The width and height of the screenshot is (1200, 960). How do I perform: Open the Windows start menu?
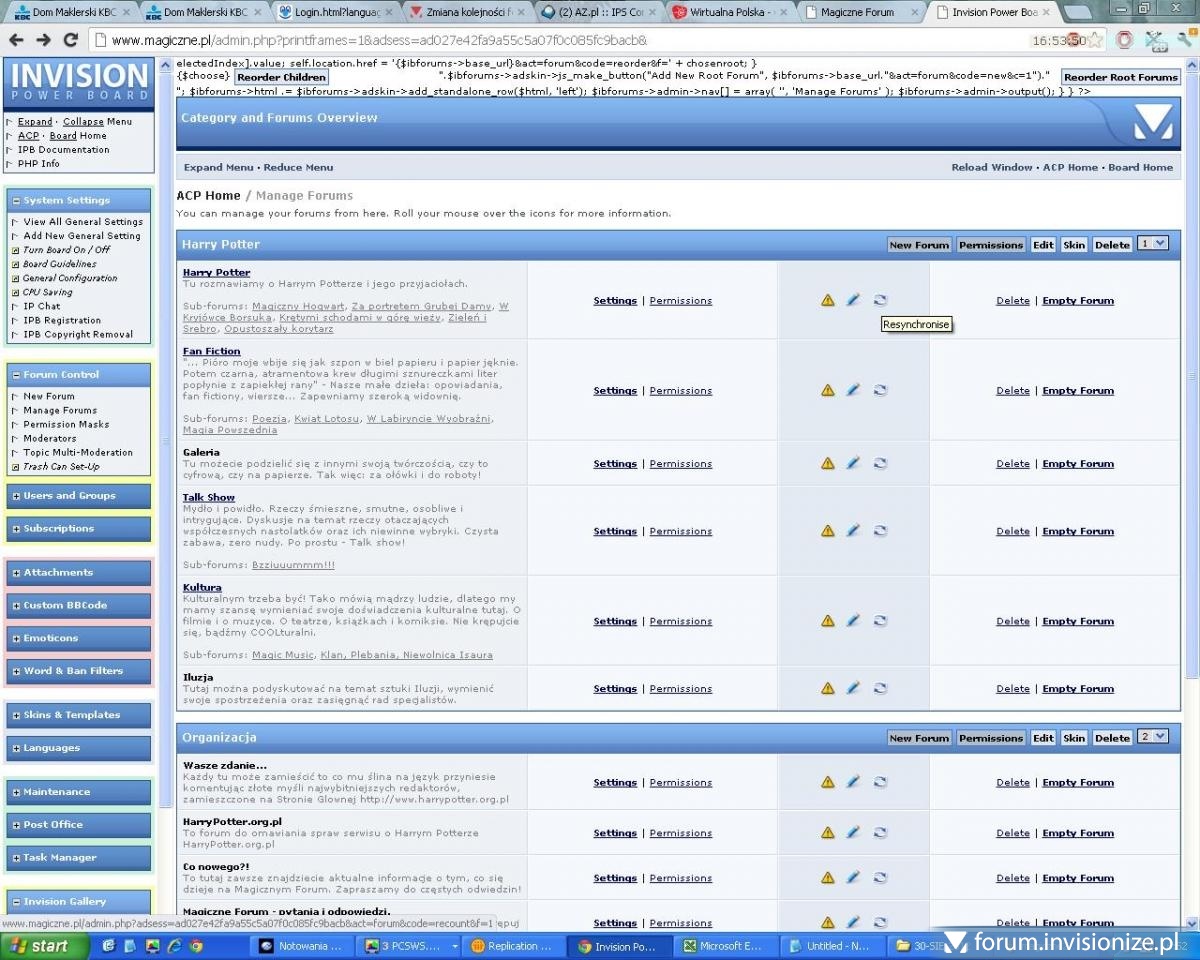(37, 946)
